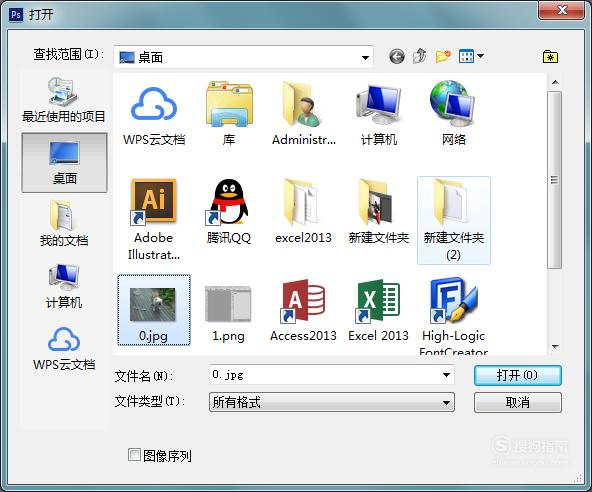The height and width of the screenshot is (492, 592).
Task: Go to 我的文档 in places sidebar
Action: click(64, 224)
